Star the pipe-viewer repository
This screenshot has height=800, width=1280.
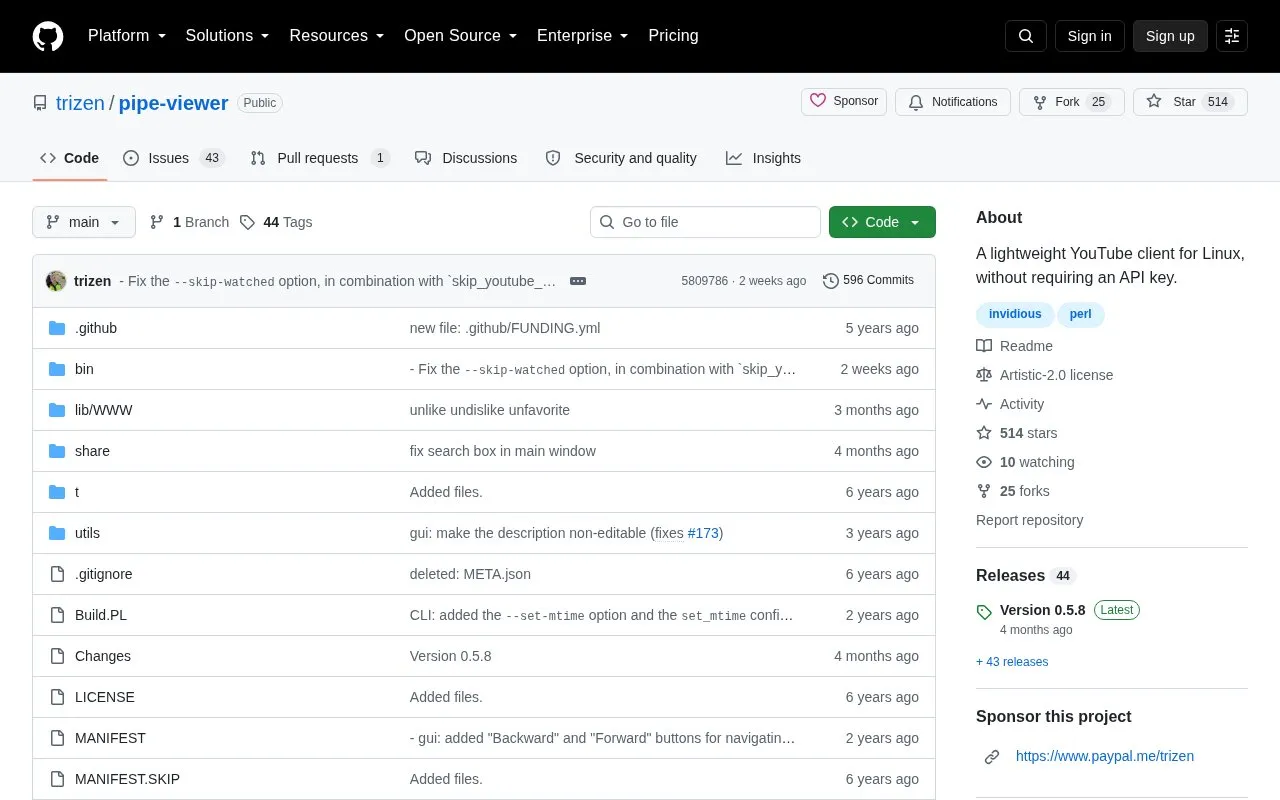pyautogui.click(x=1190, y=102)
